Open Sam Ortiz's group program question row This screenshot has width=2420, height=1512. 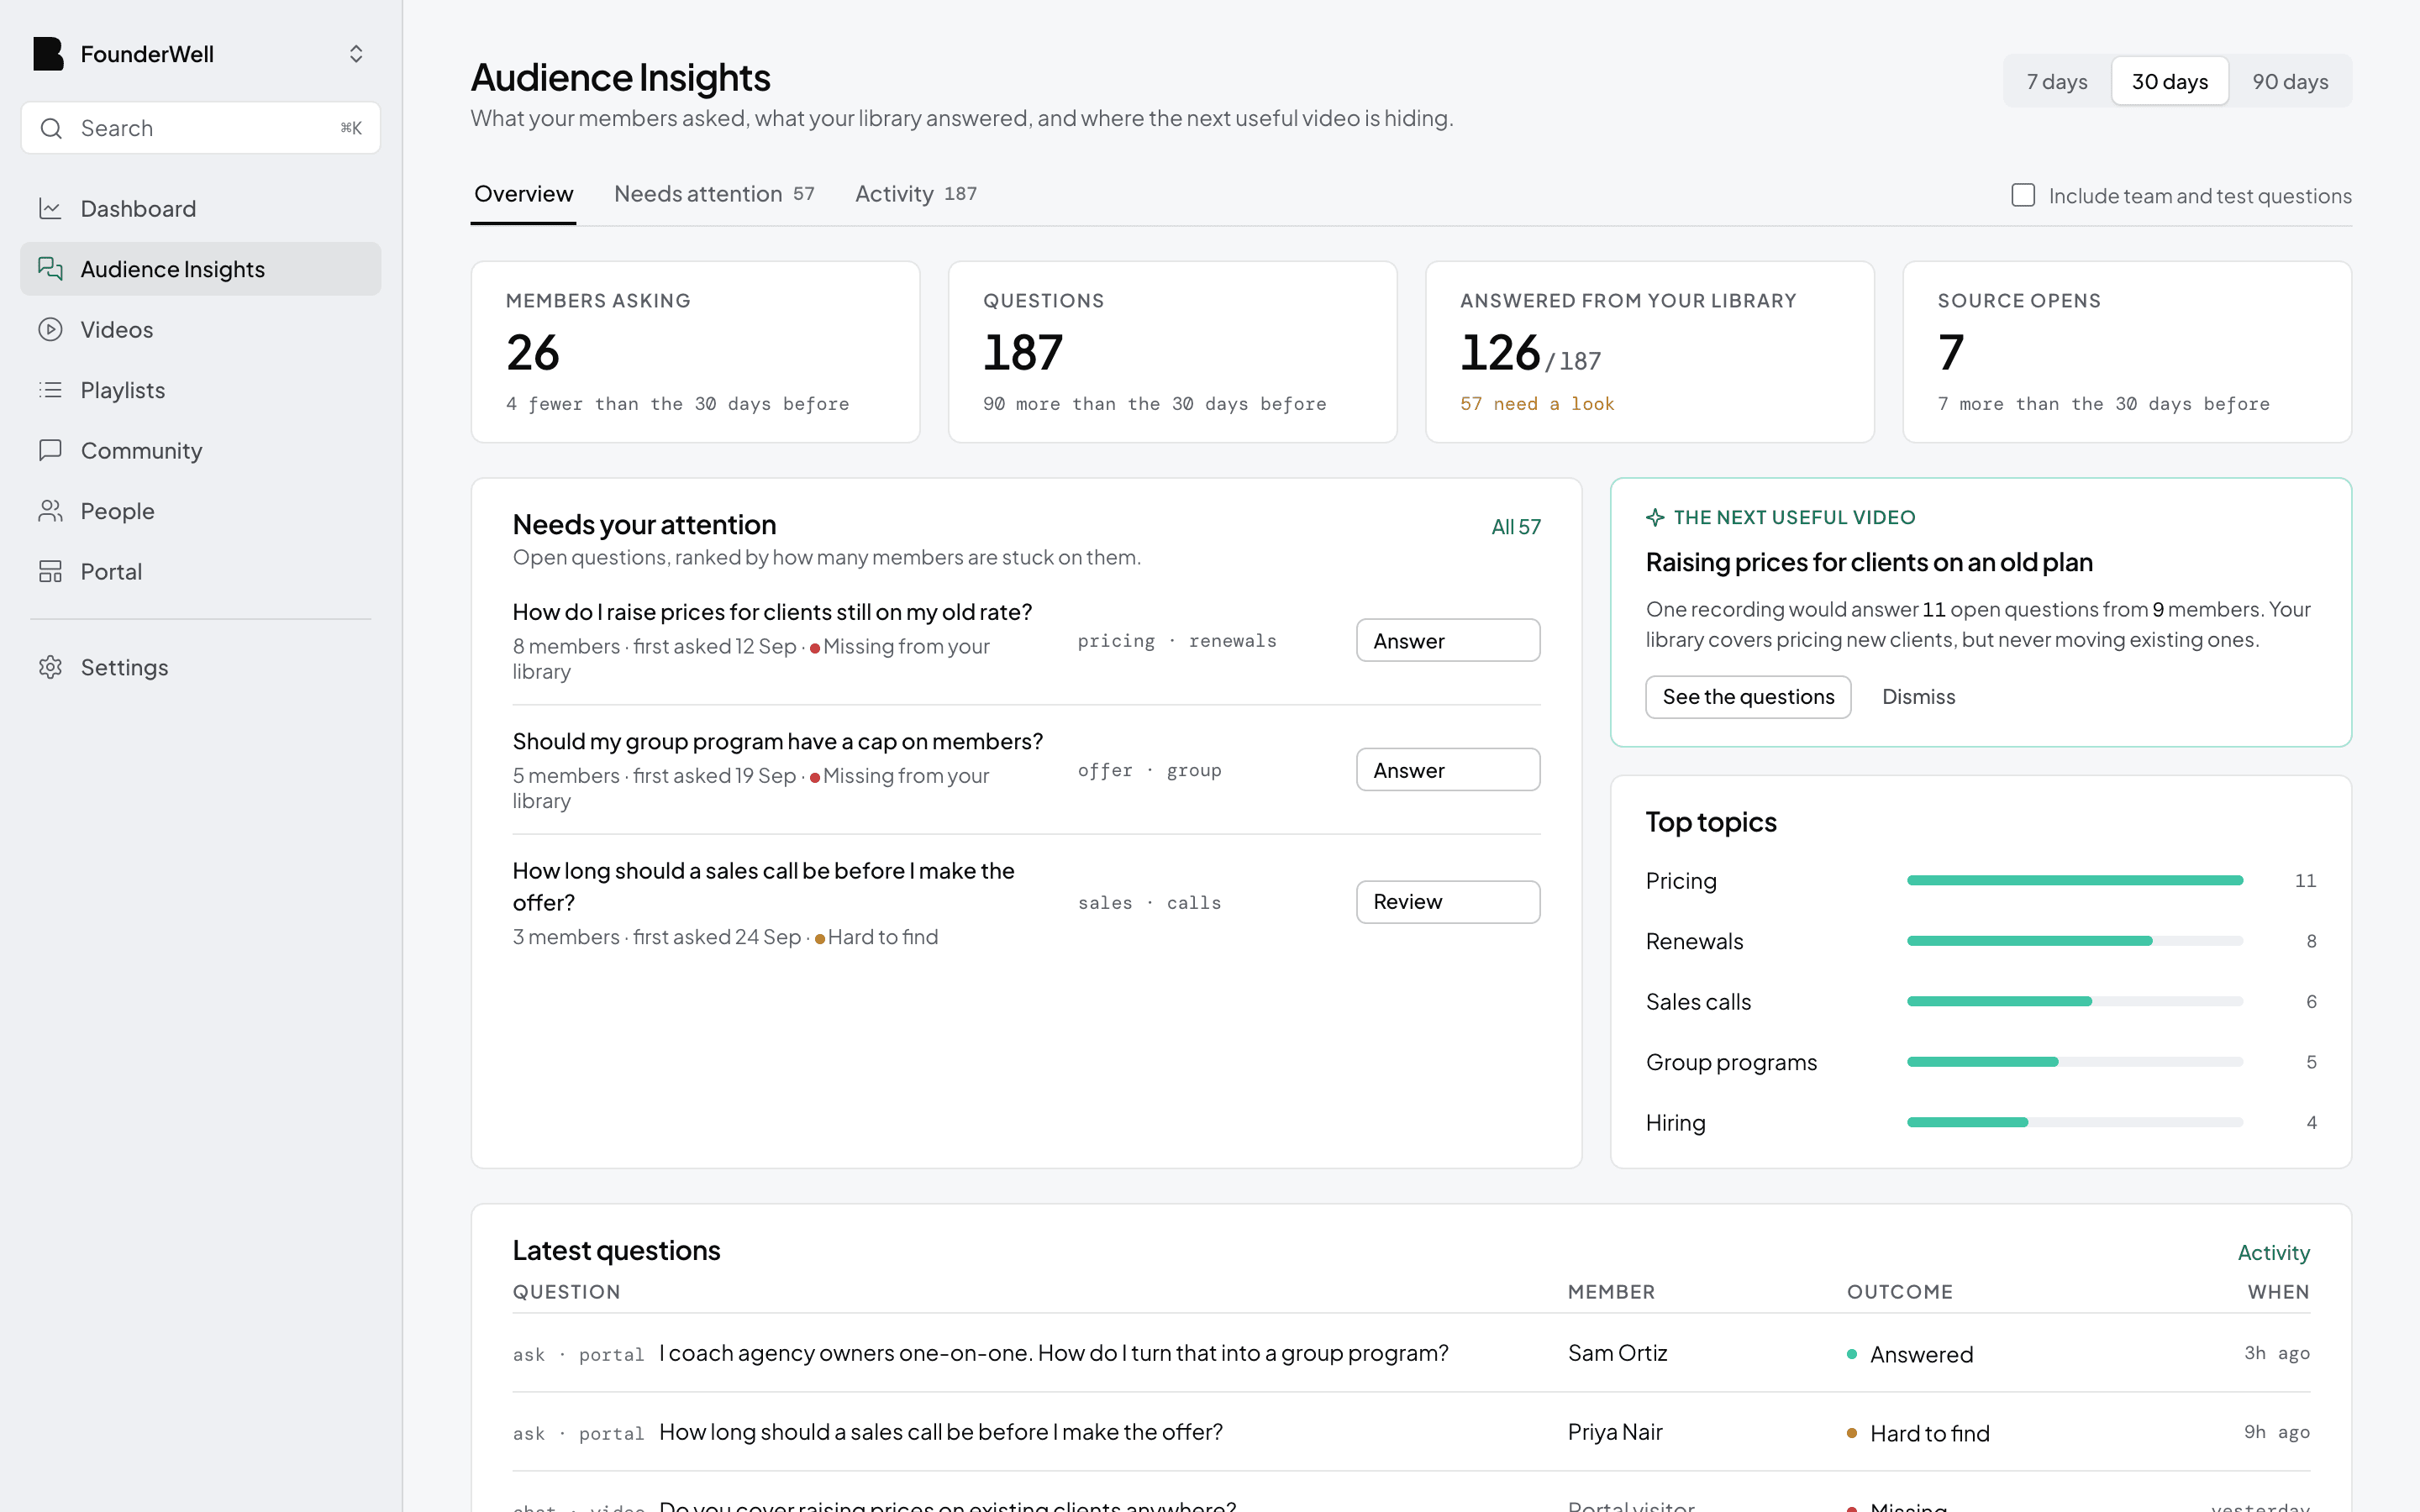click(1411, 1353)
